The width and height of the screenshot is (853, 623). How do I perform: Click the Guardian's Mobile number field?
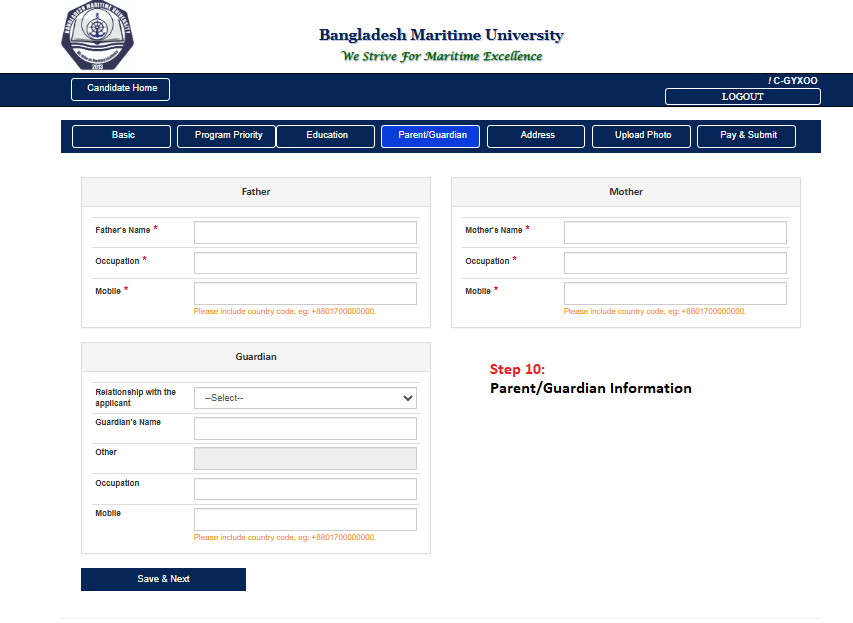coord(305,520)
